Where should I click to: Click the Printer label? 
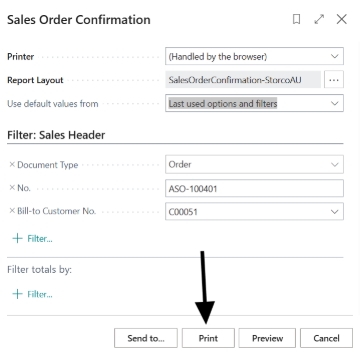(x=21, y=57)
